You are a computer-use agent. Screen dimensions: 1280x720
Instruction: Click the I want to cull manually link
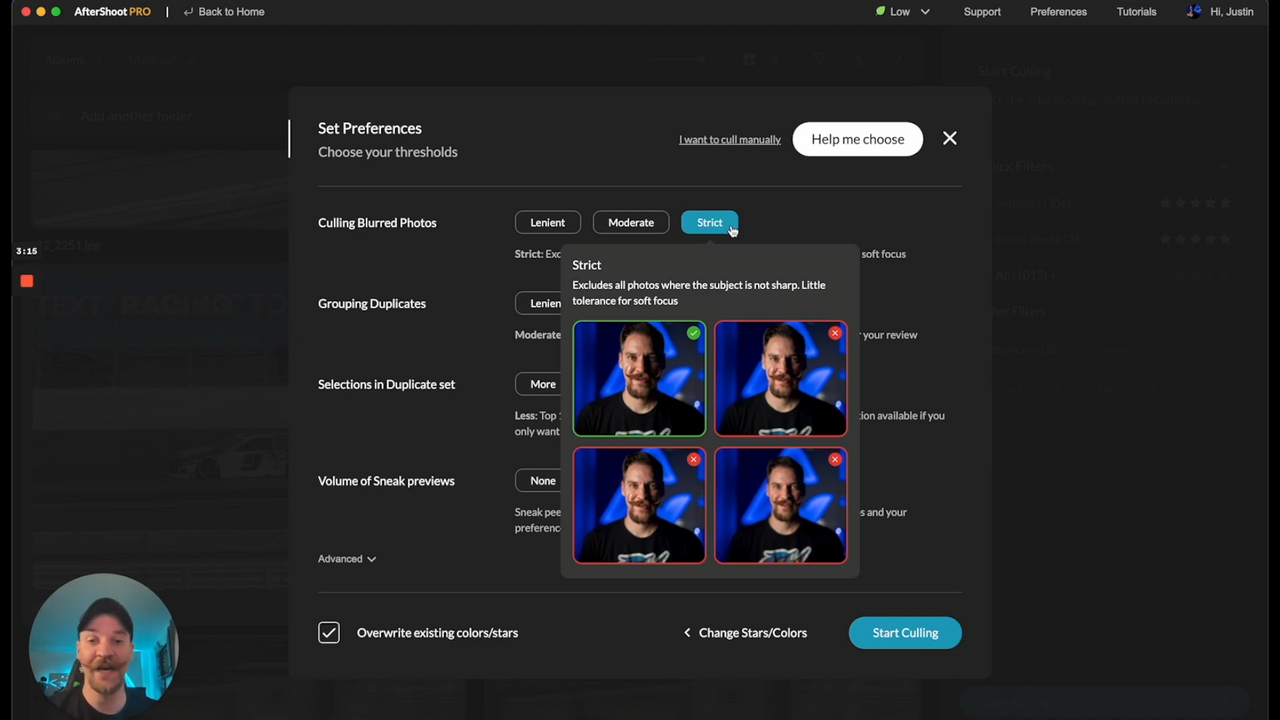coord(729,140)
